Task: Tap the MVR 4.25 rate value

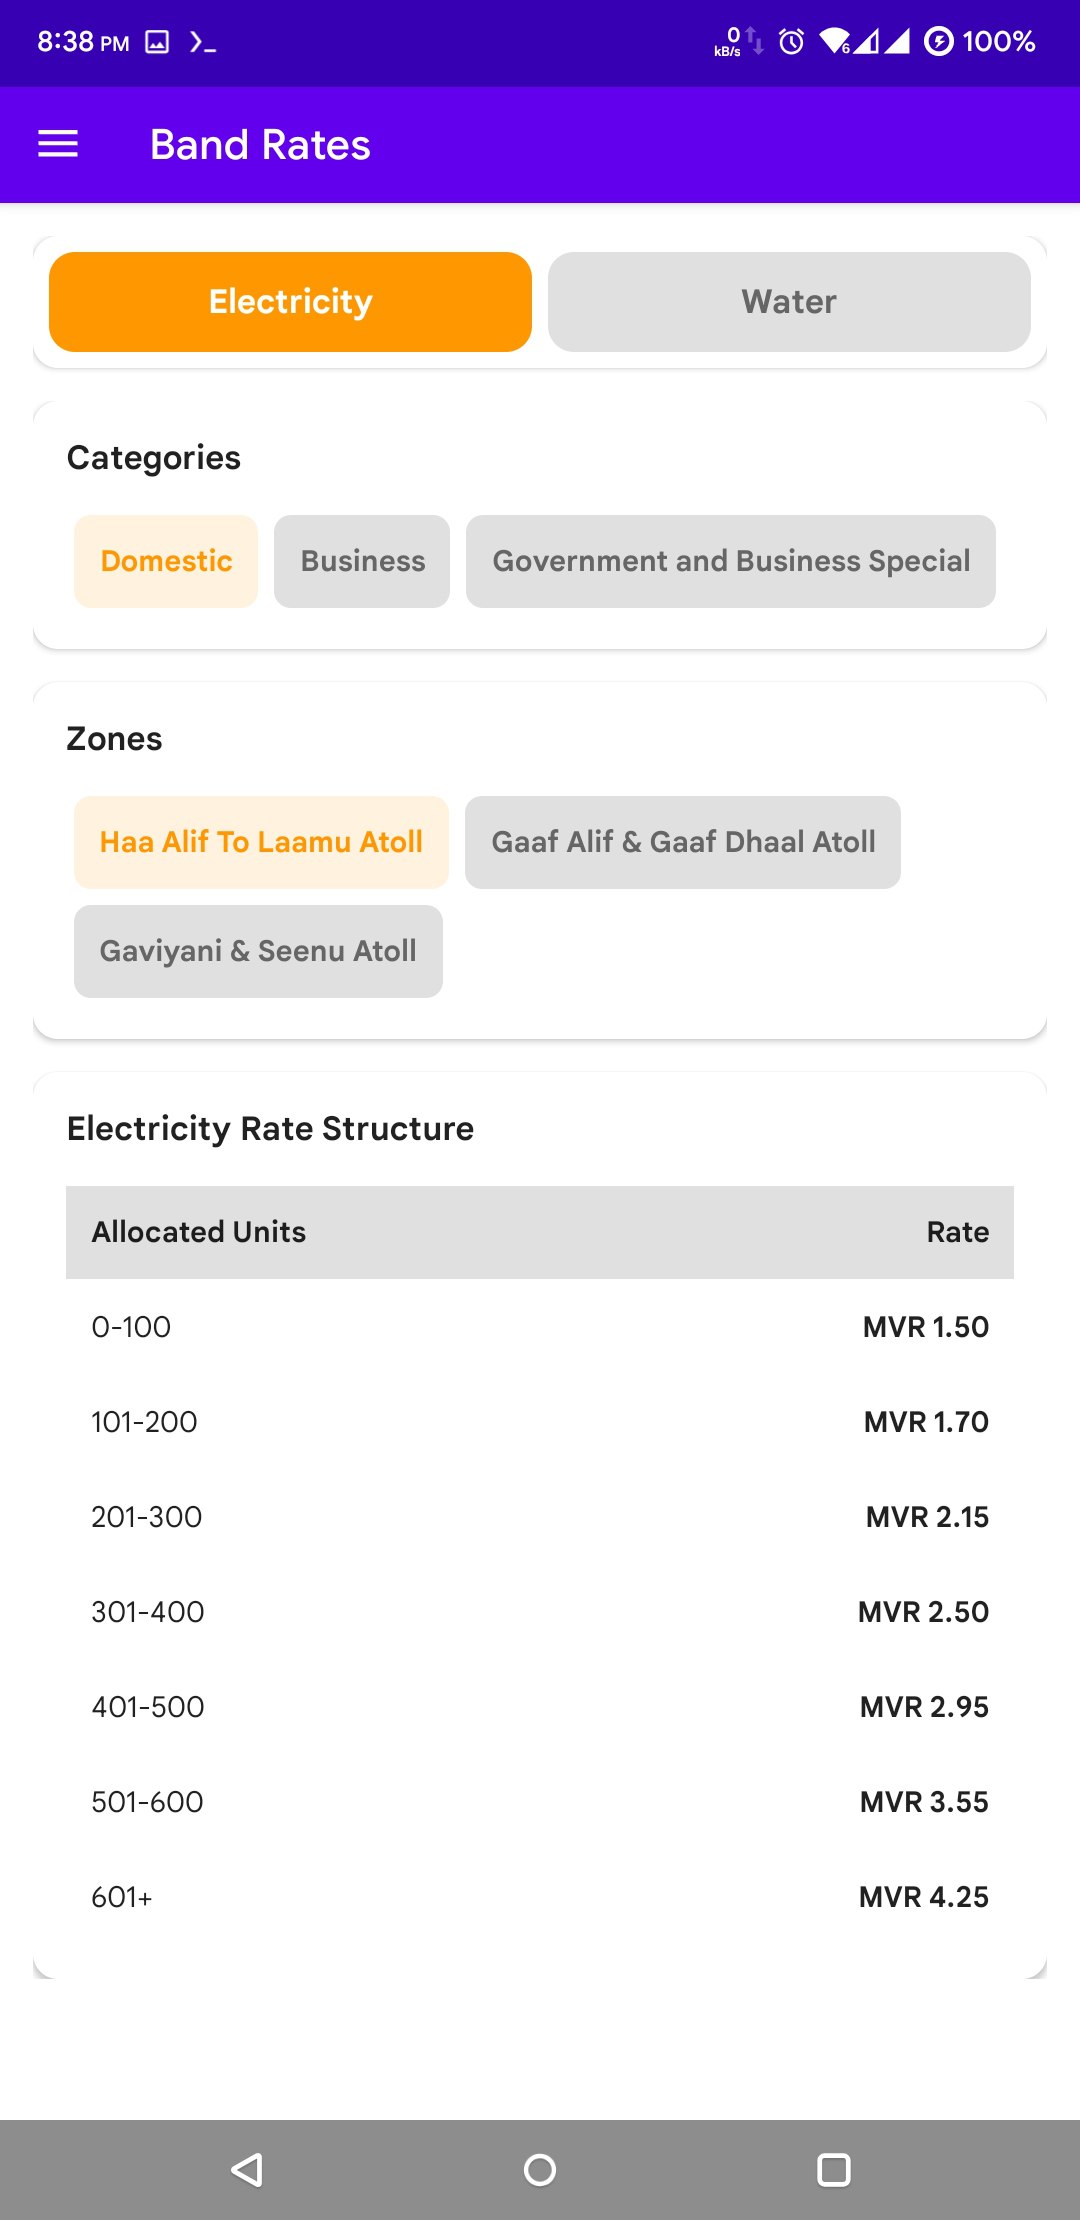Action: (923, 1897)
